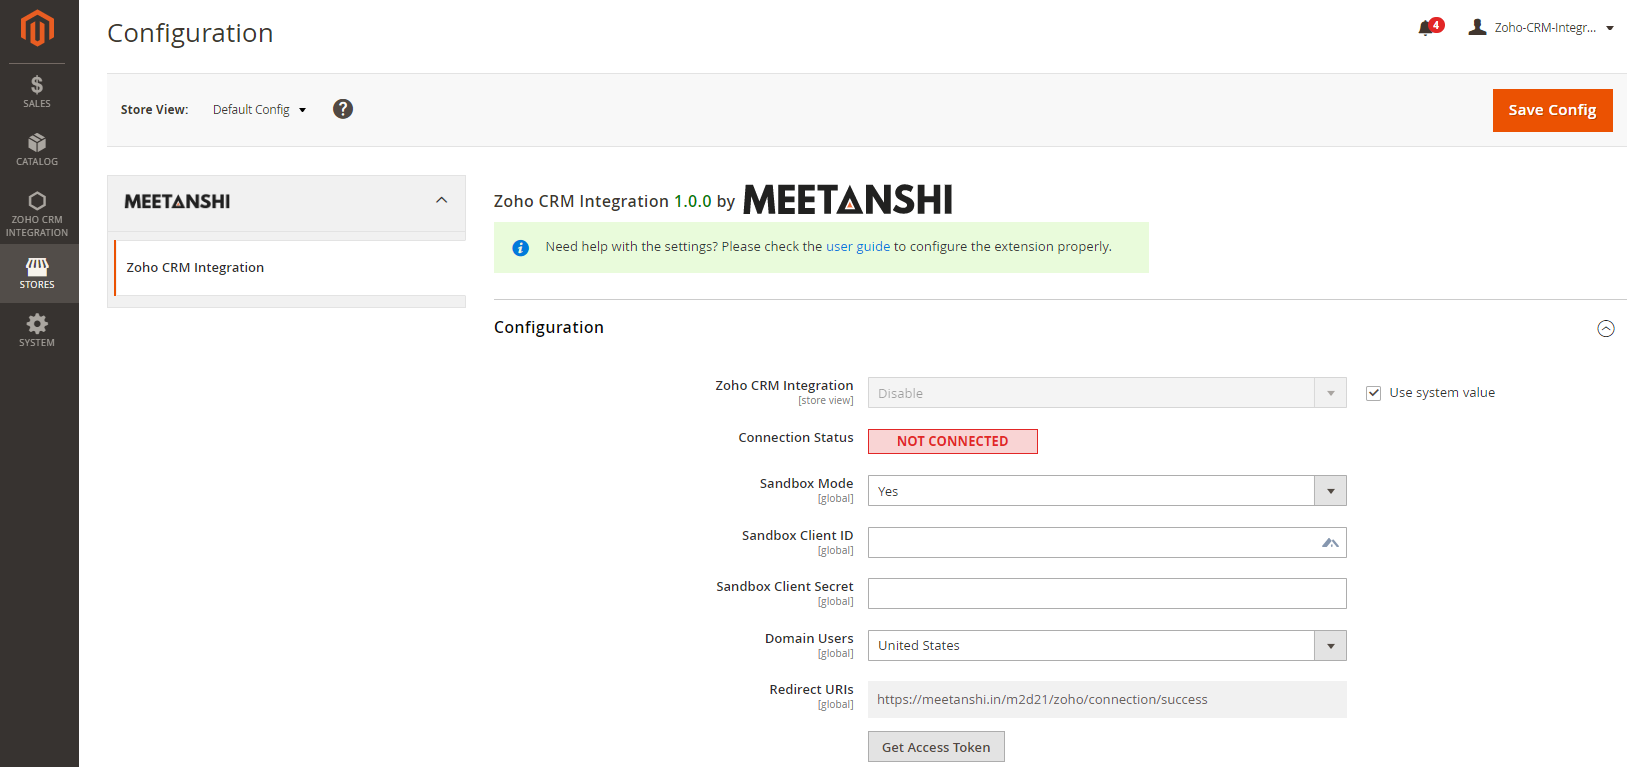1642x767 pixels.
Task: Open the Sales menu
Action: 37,92
